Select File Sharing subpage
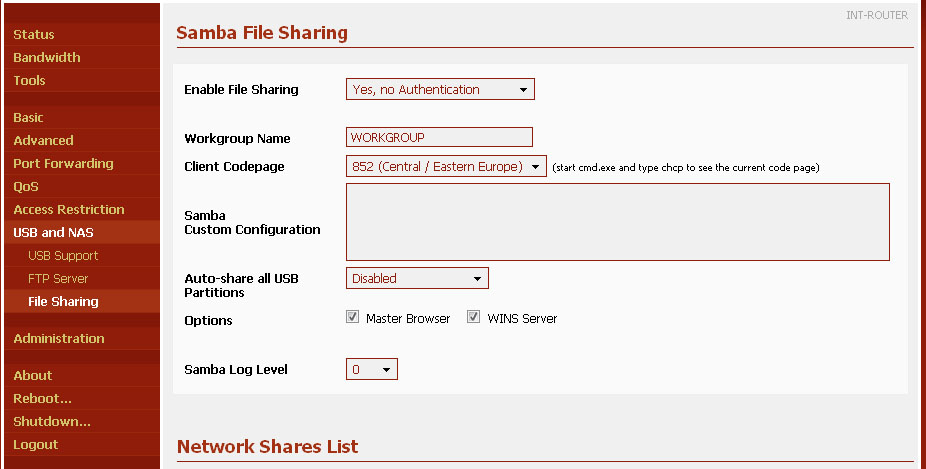 click(x=82, y=302)
